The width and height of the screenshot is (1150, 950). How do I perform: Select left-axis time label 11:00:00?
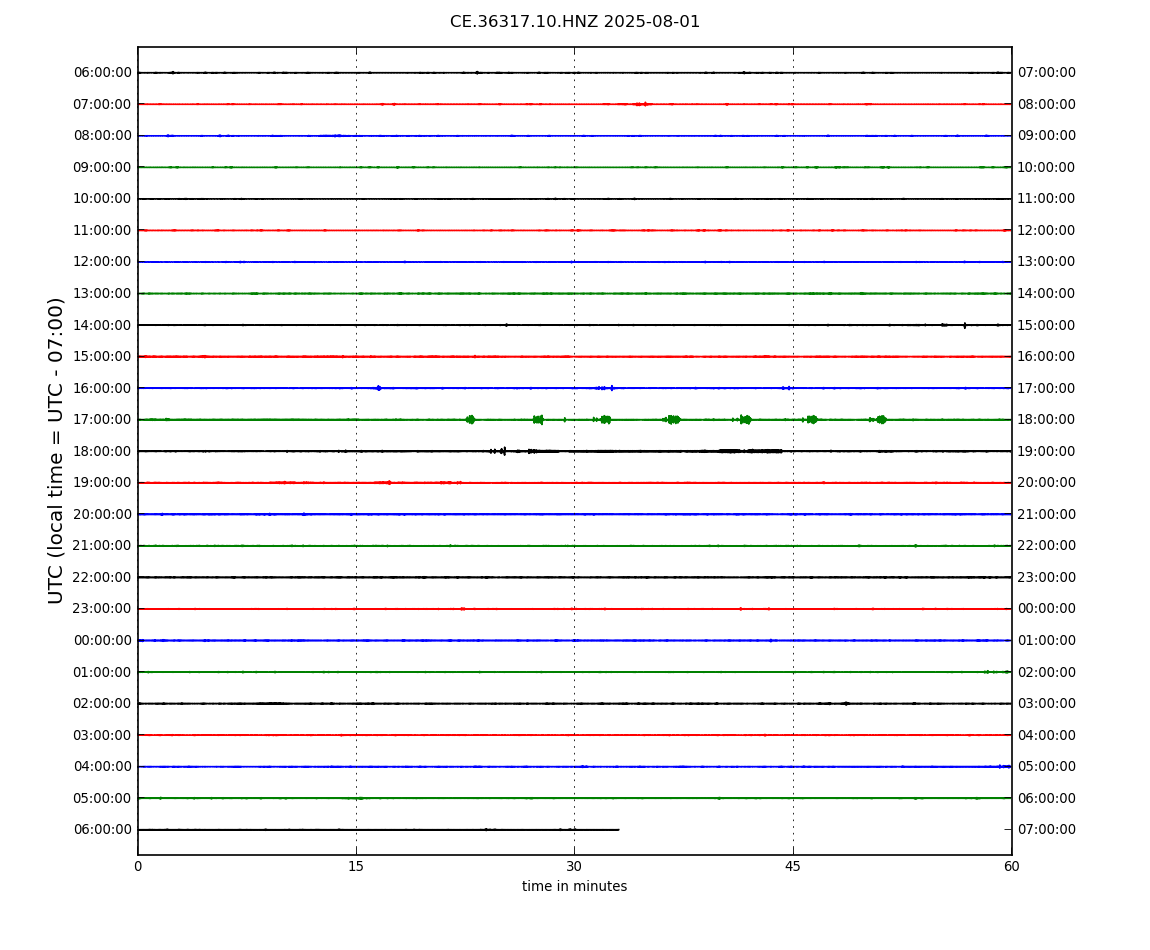click(103, 230)
